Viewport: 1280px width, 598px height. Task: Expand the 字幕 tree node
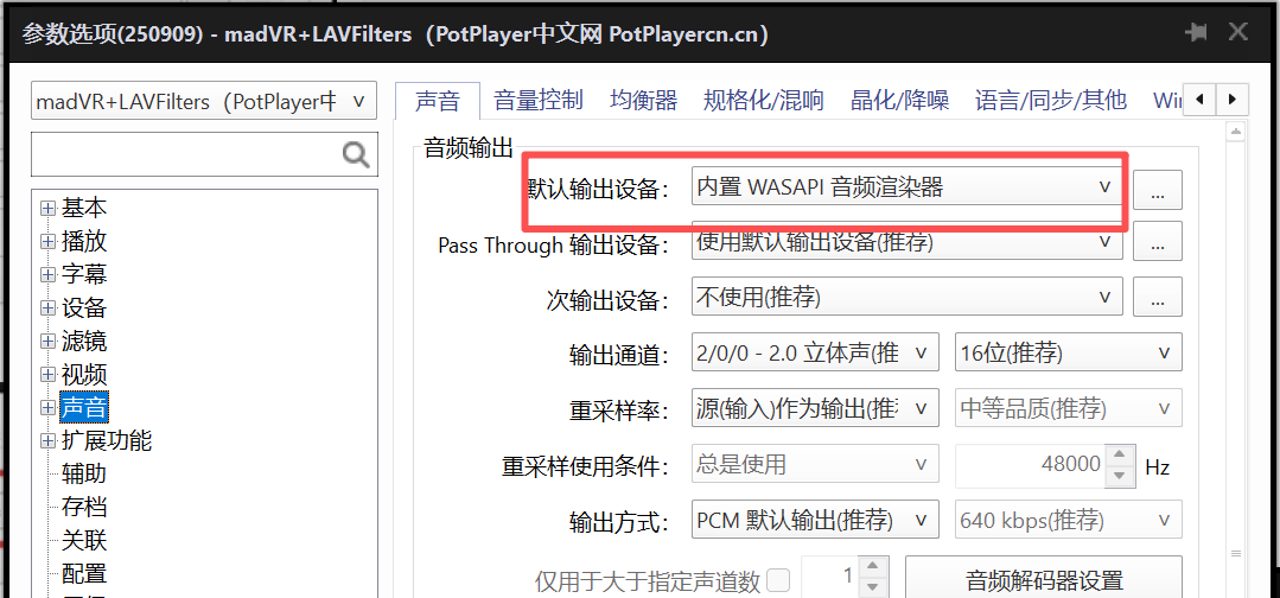click(48, 274)
